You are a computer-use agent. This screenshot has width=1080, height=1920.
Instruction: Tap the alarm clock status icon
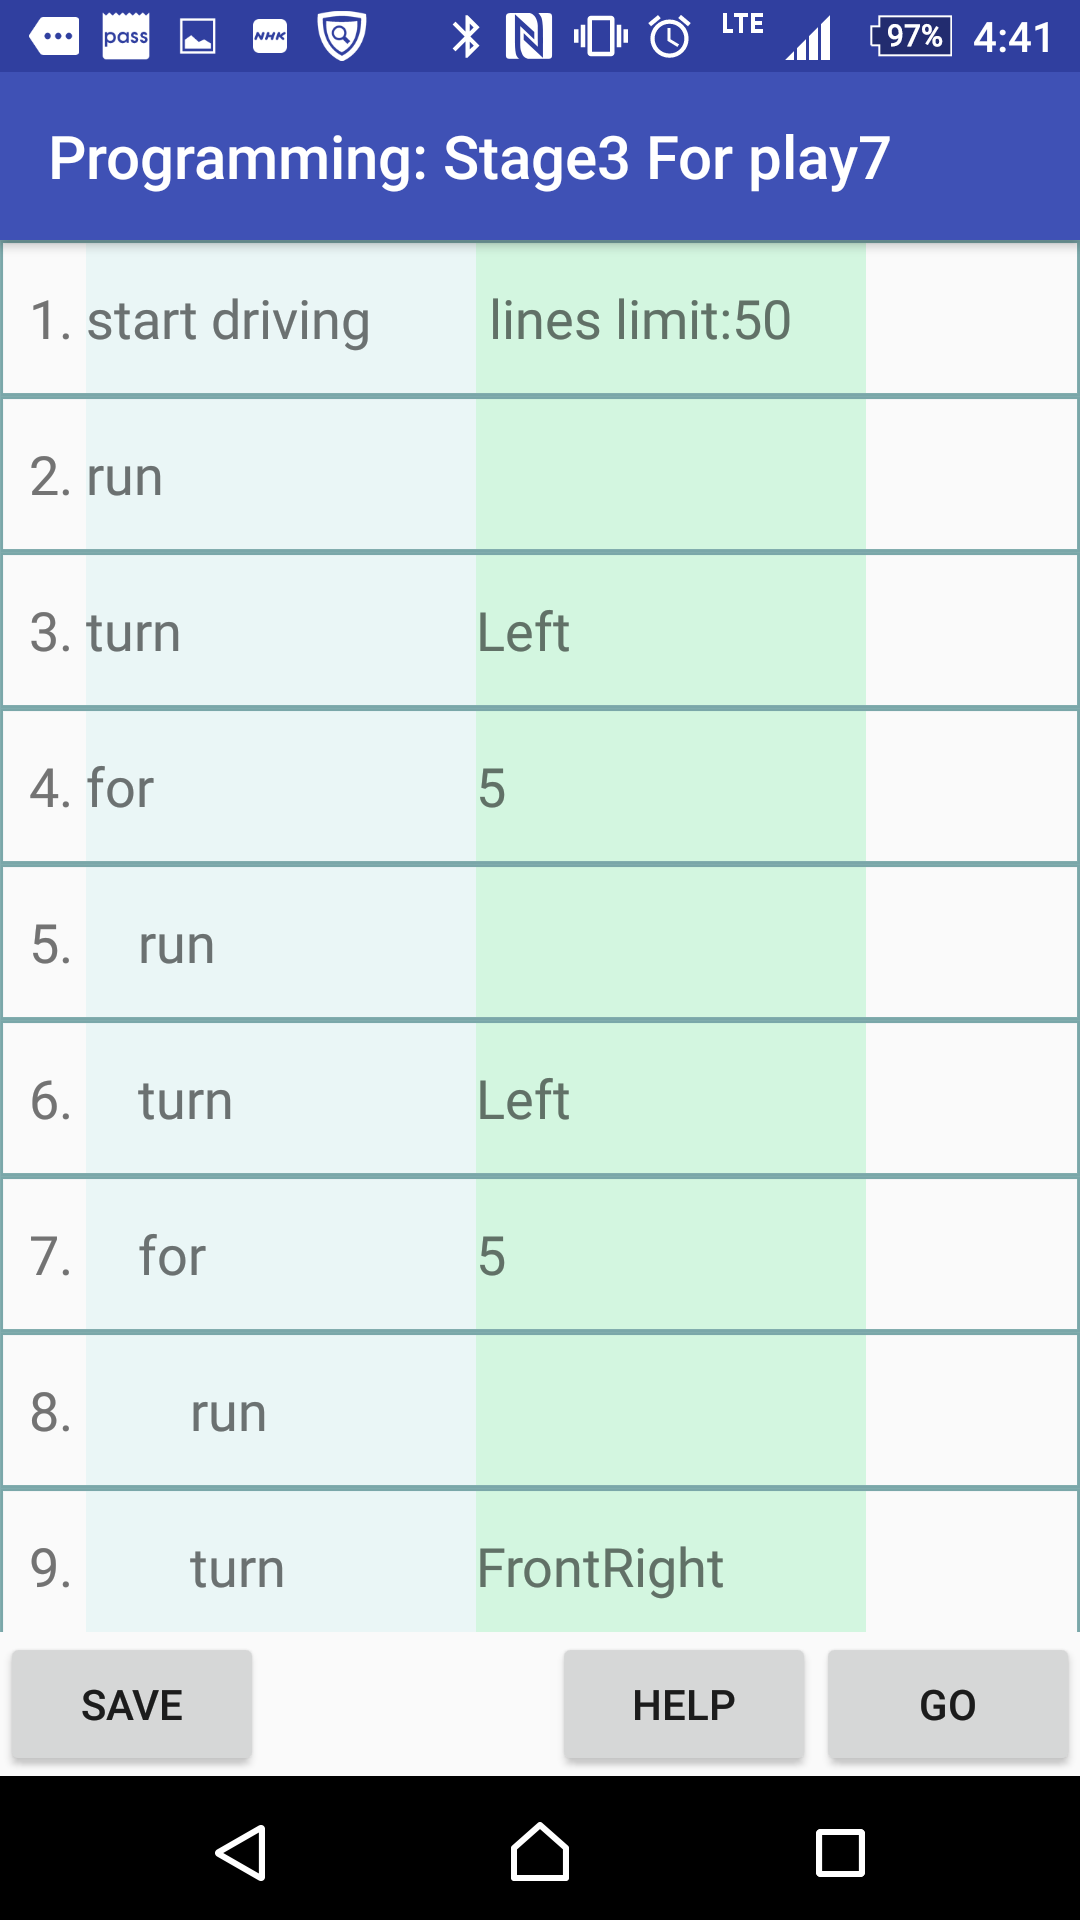point(670,37)
